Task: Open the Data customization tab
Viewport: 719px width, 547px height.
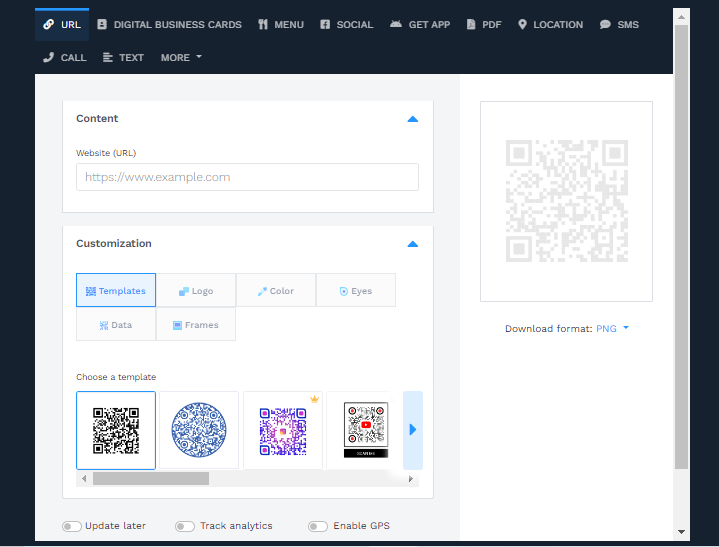Action: (116, 324)
